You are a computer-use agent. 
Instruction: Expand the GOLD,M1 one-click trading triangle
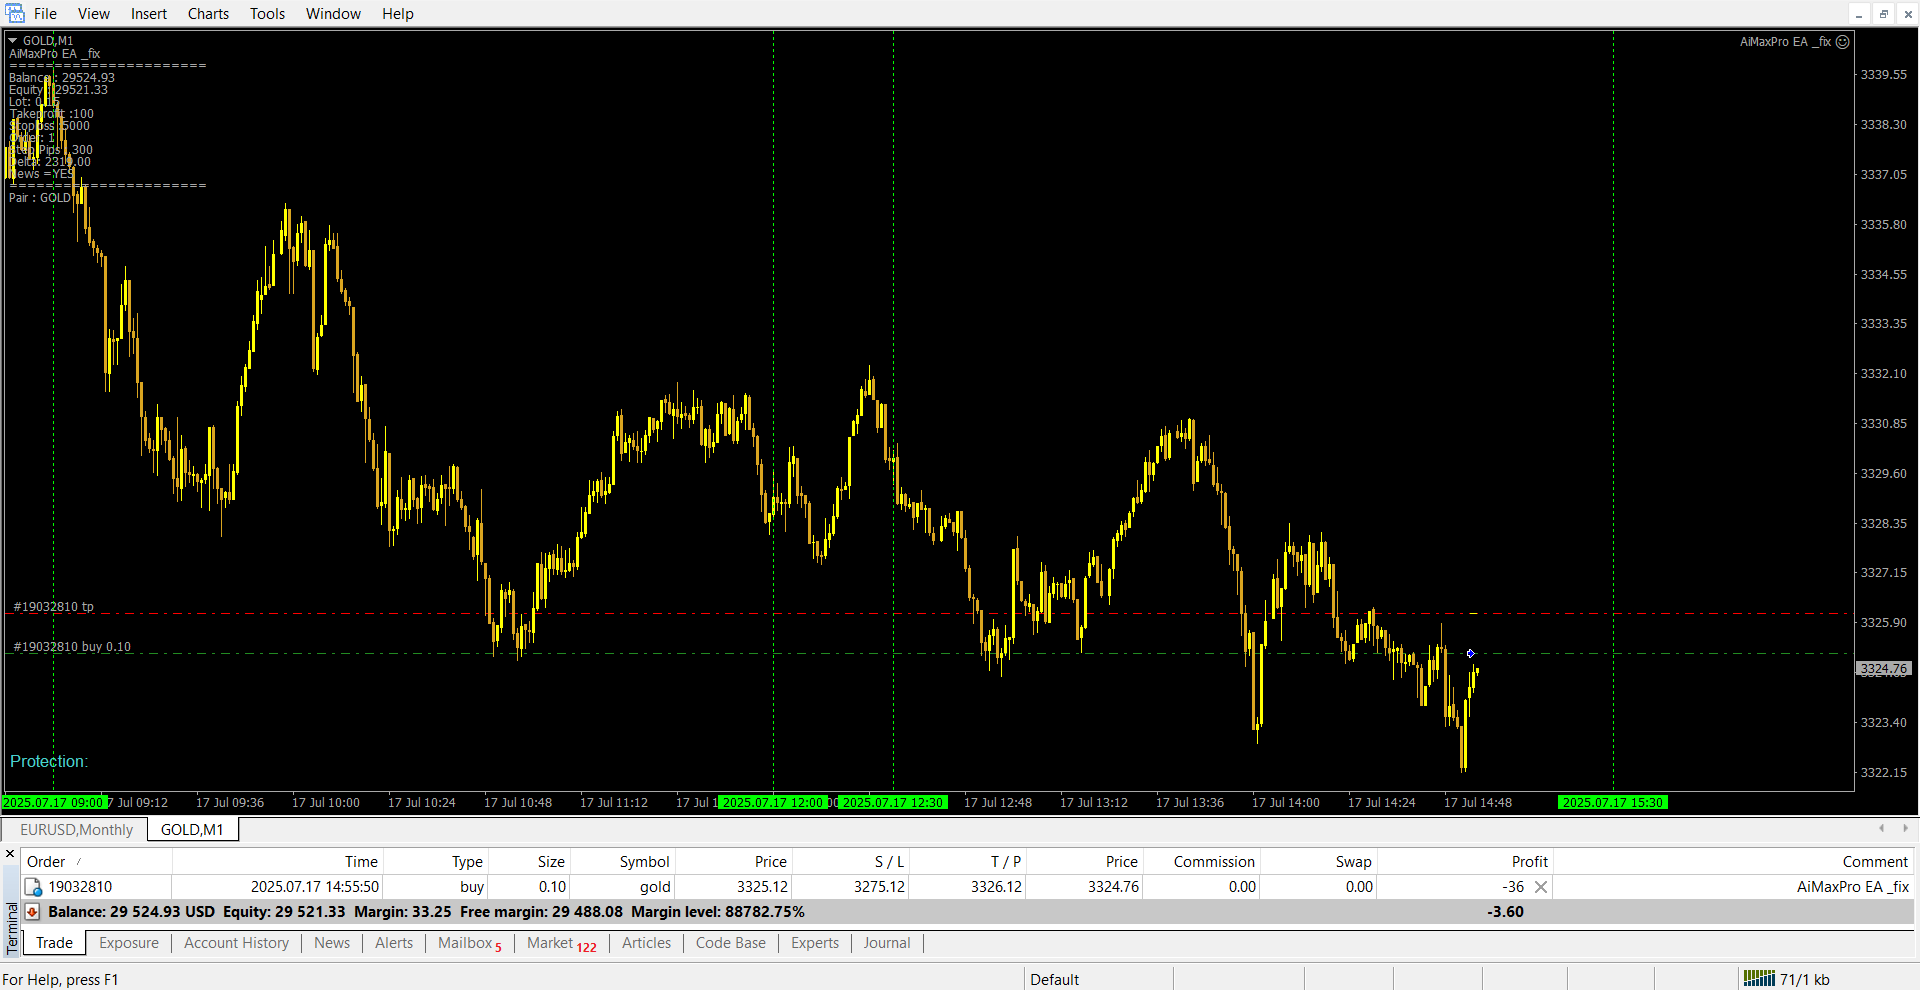click(13, 41)
